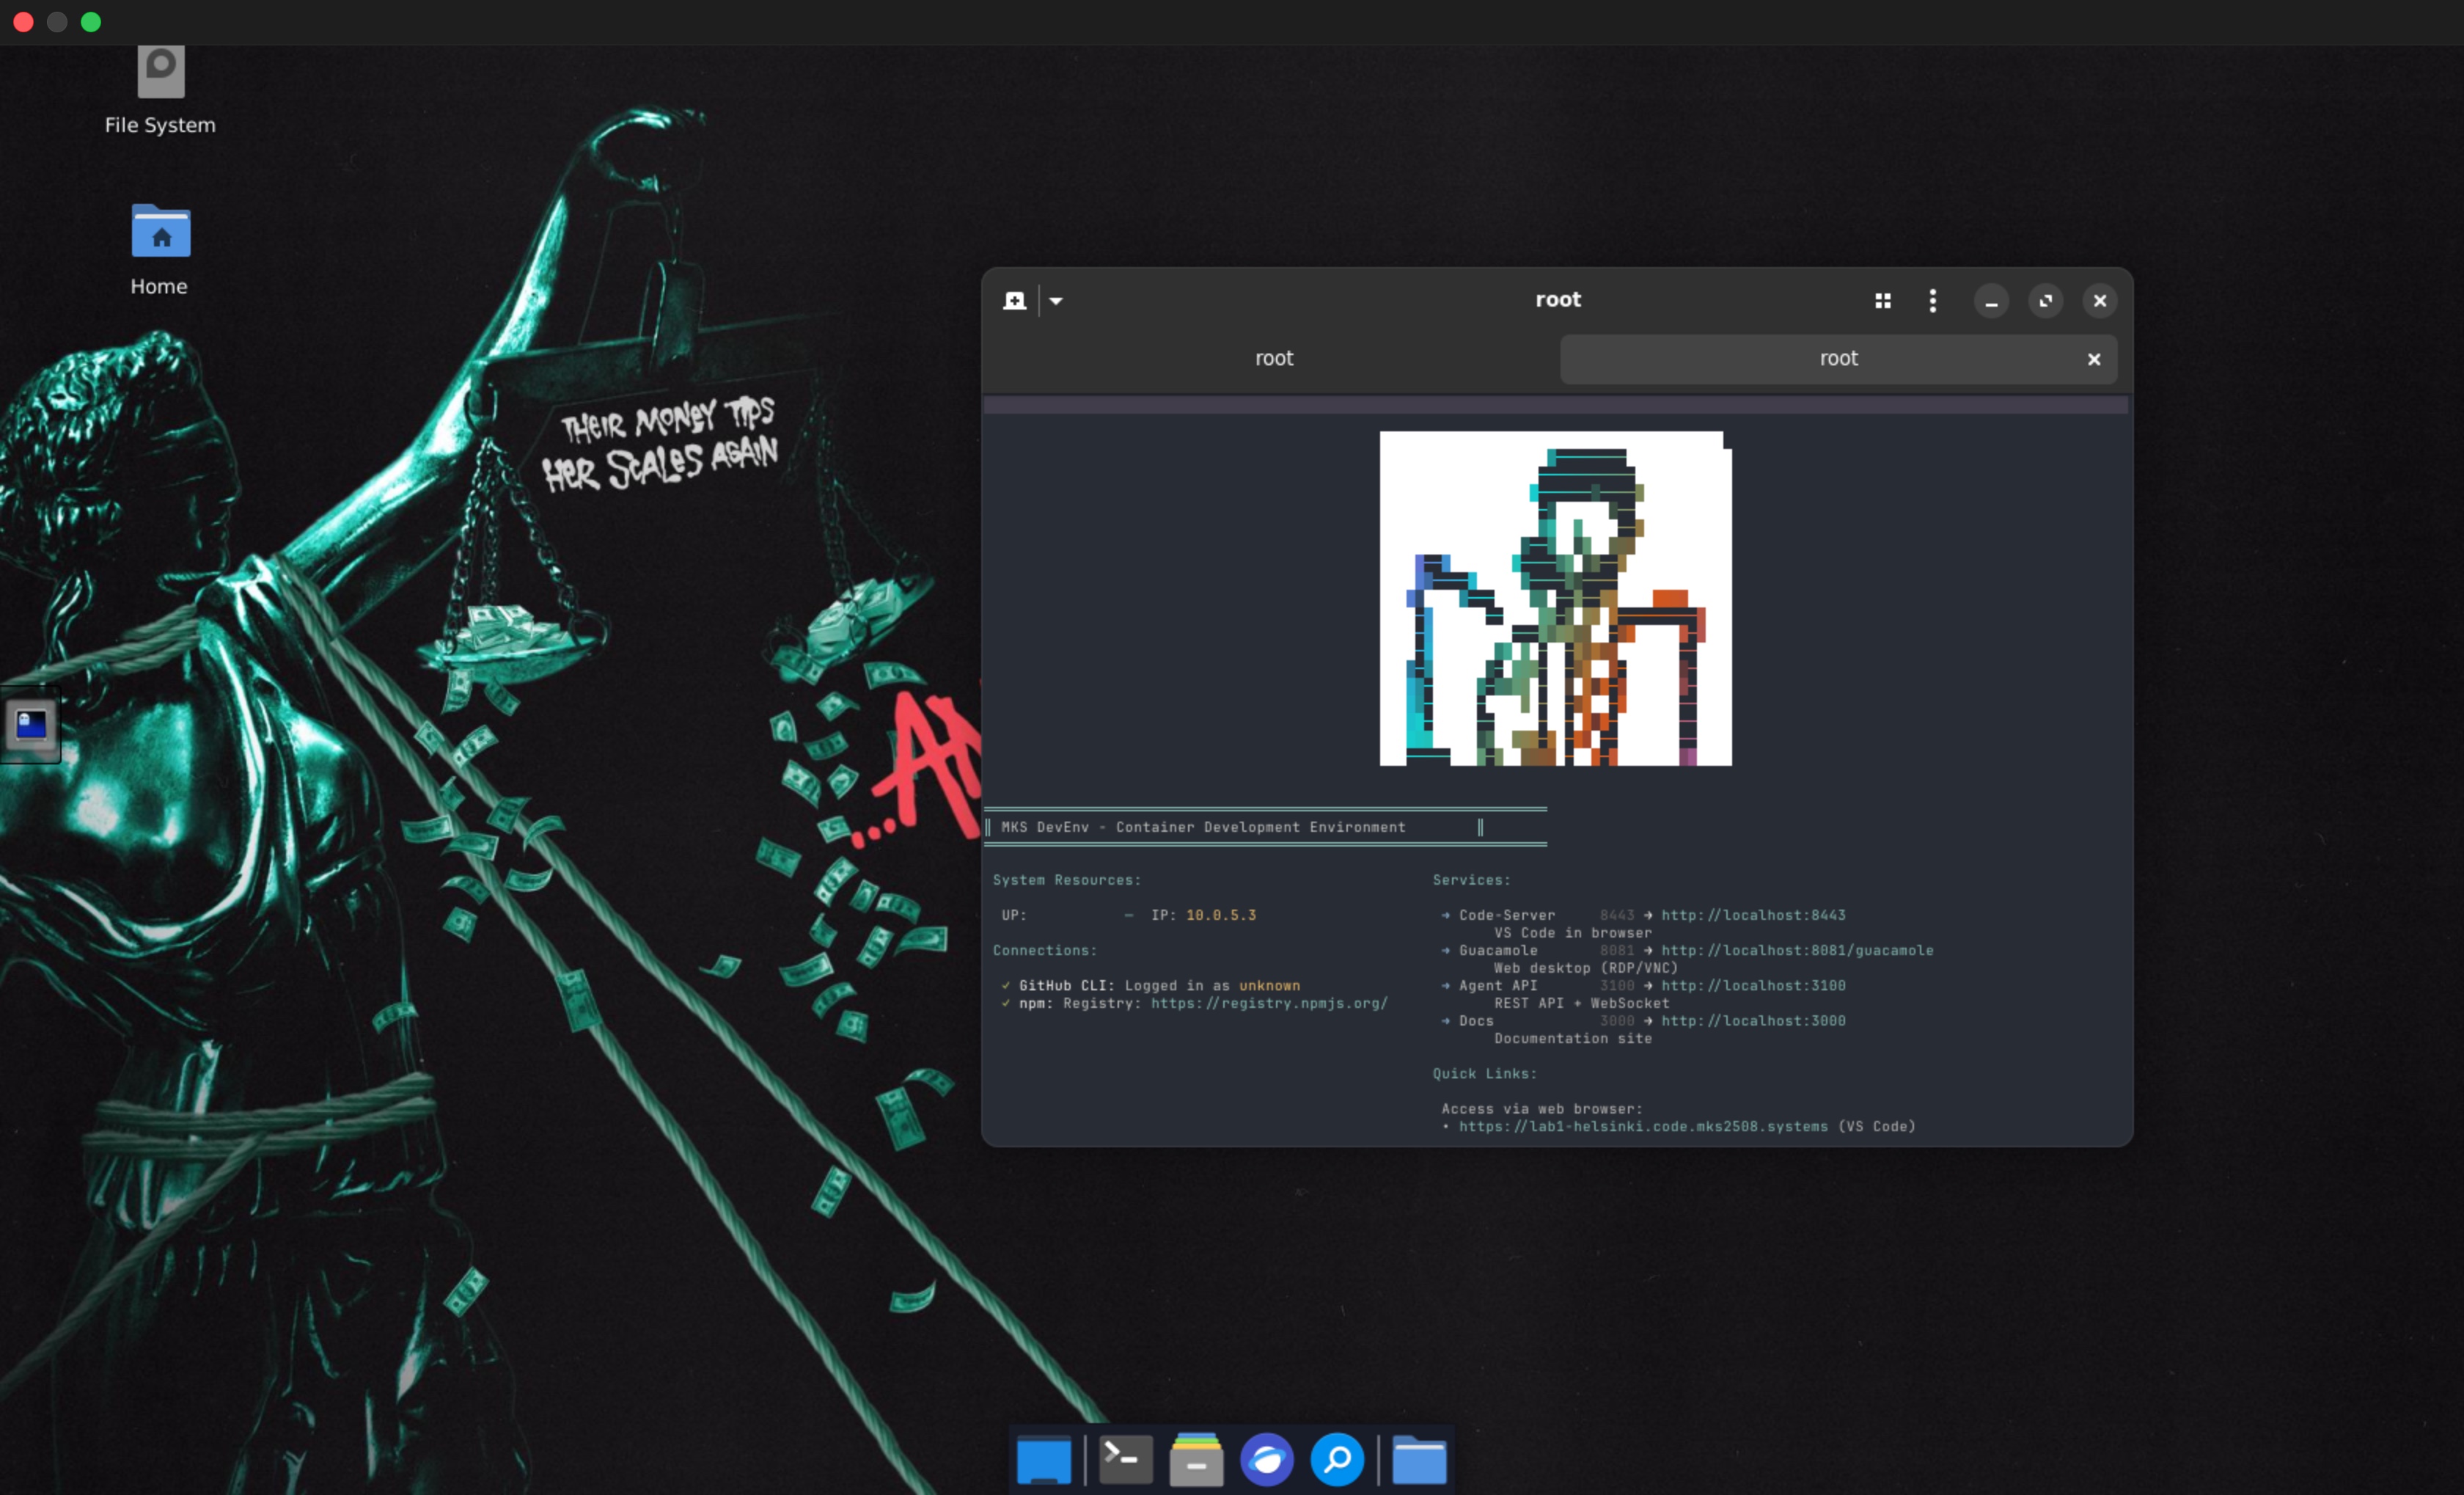Switch to the left root tab
This screenshot has height=1495, width=2464.
(1273, 359)
